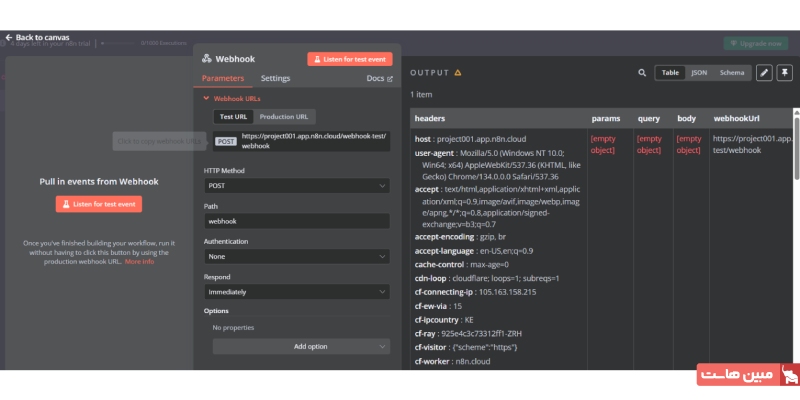800x400 pixels.
Task: Click the Path input field
Action: [x=297, y=221]
